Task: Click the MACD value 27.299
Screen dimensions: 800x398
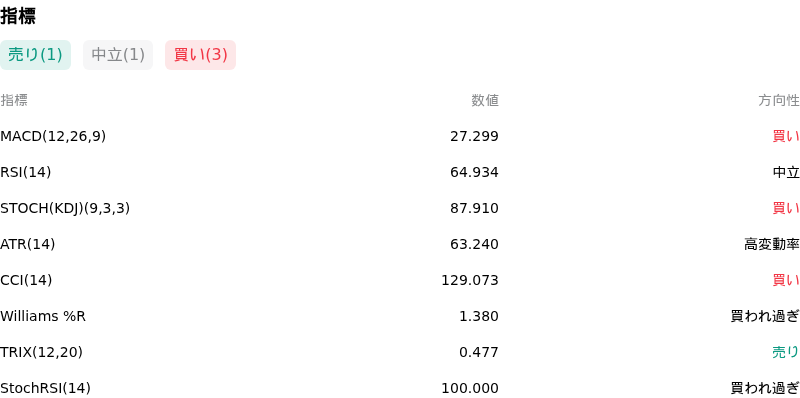Action: pyautogui.click(x=474, y=136)
